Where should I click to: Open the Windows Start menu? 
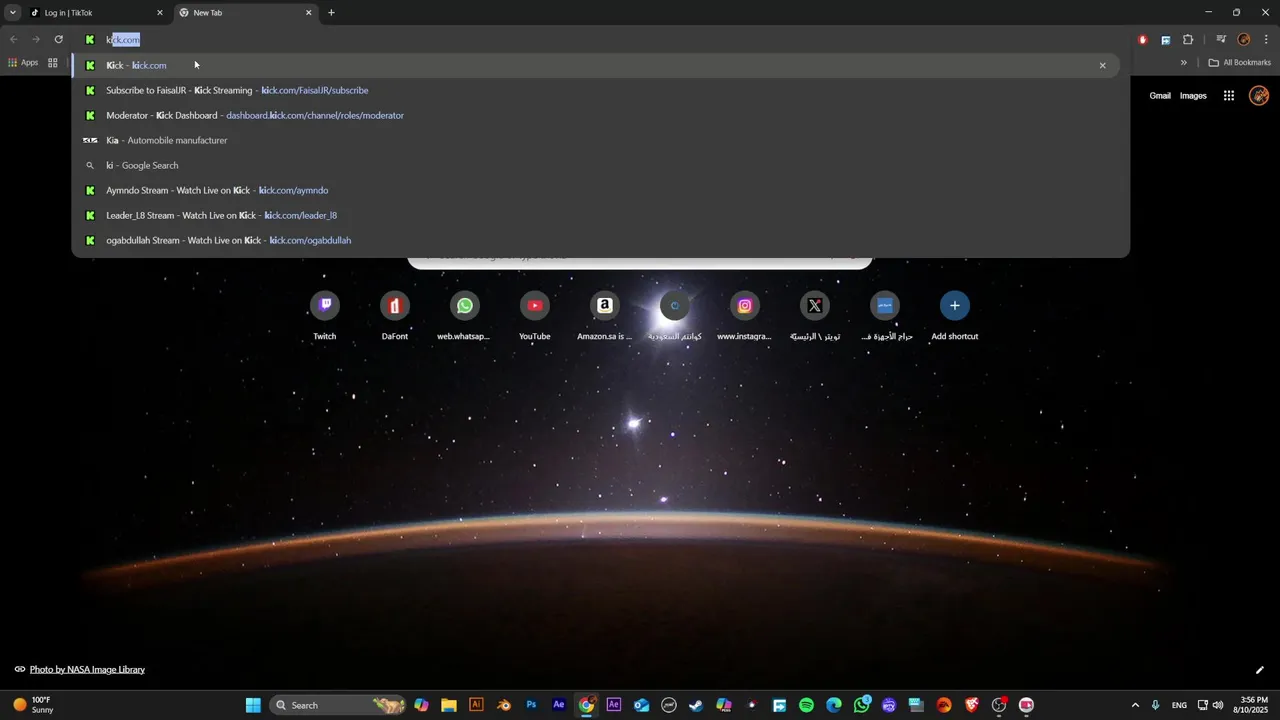[x=253, y=705]
